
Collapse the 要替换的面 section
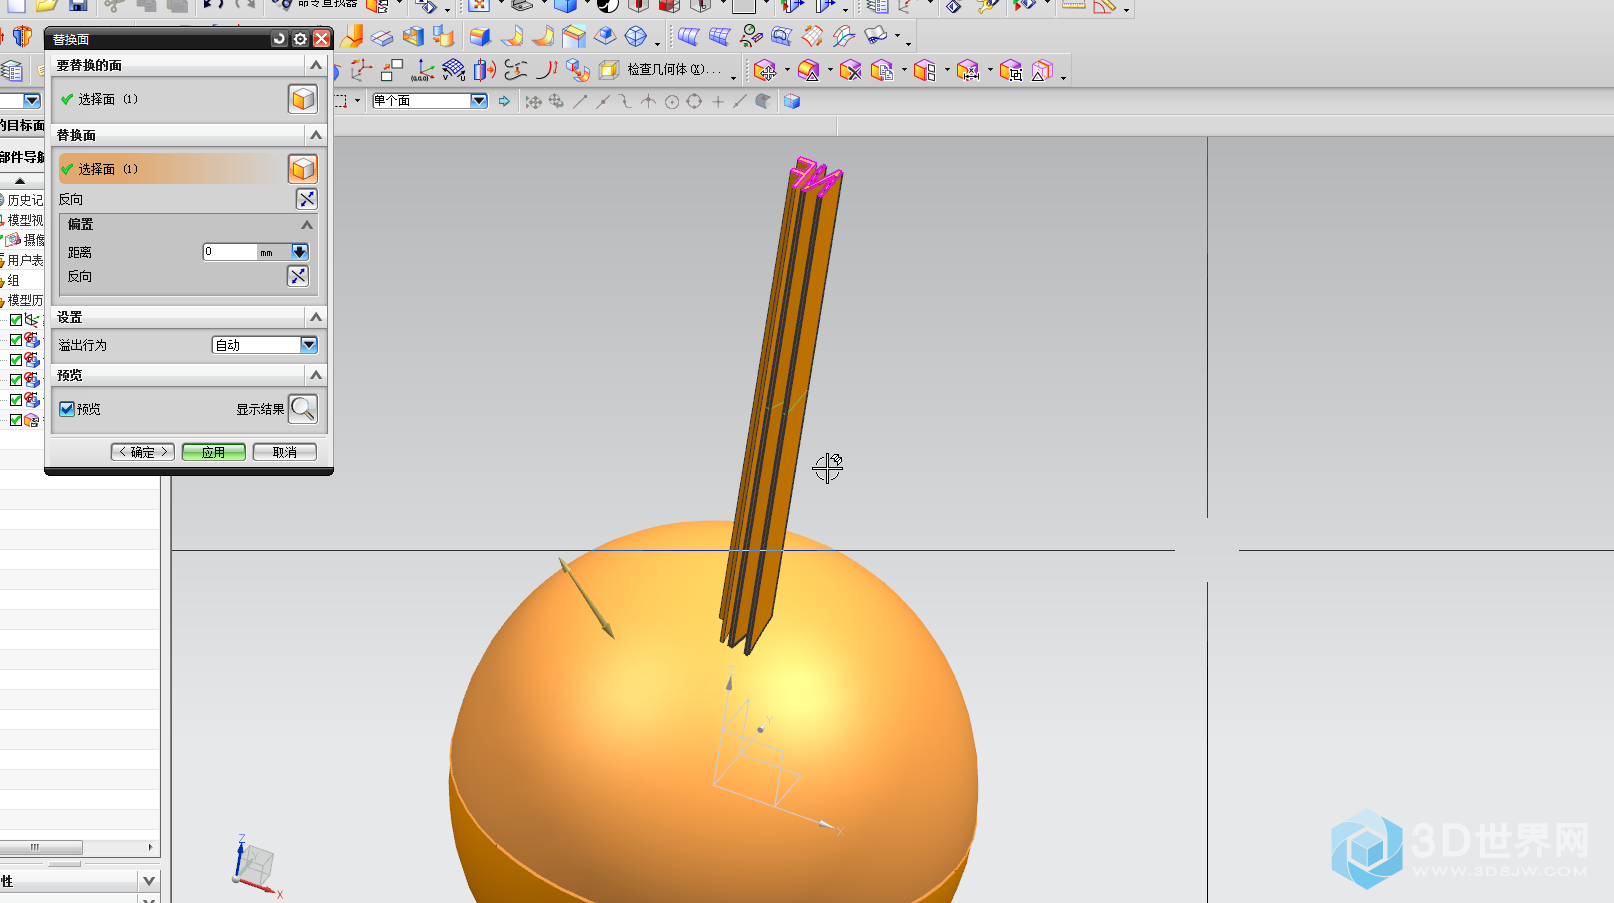point(316,65)
